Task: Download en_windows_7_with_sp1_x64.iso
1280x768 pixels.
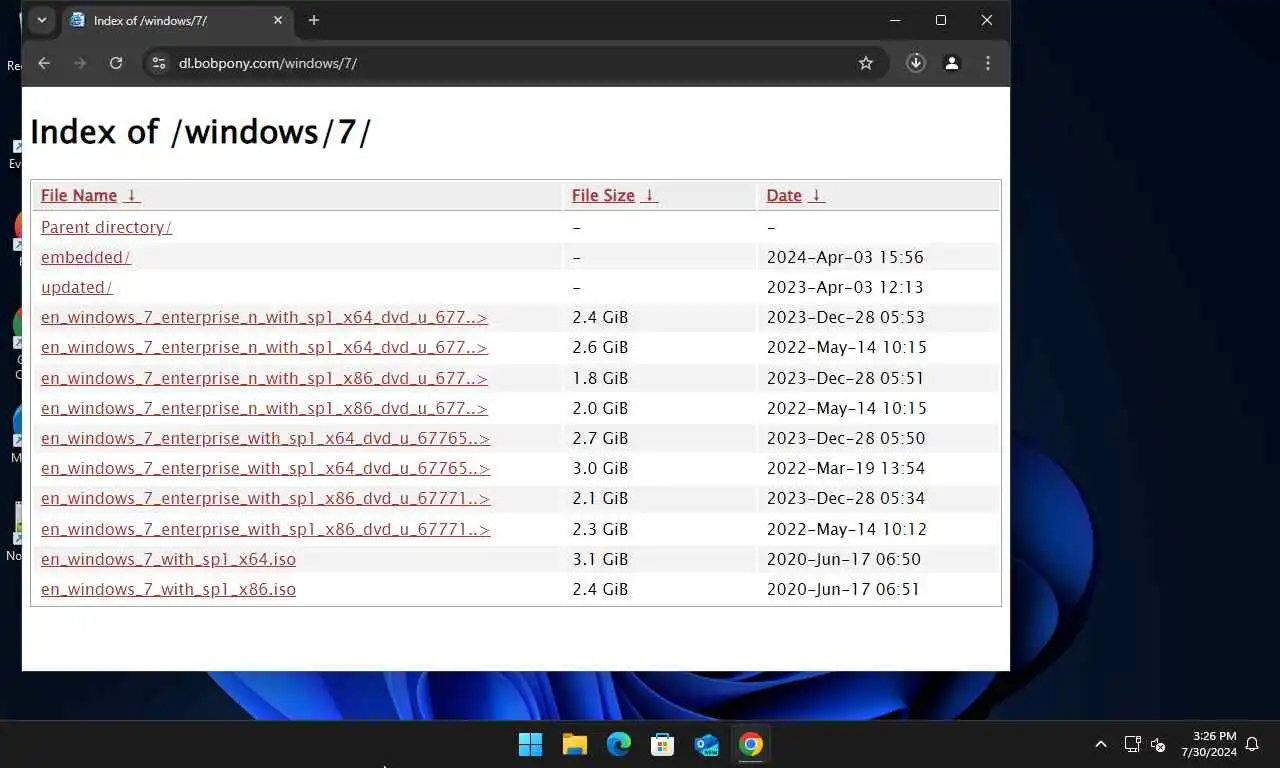Action: [x=168, y=559]
